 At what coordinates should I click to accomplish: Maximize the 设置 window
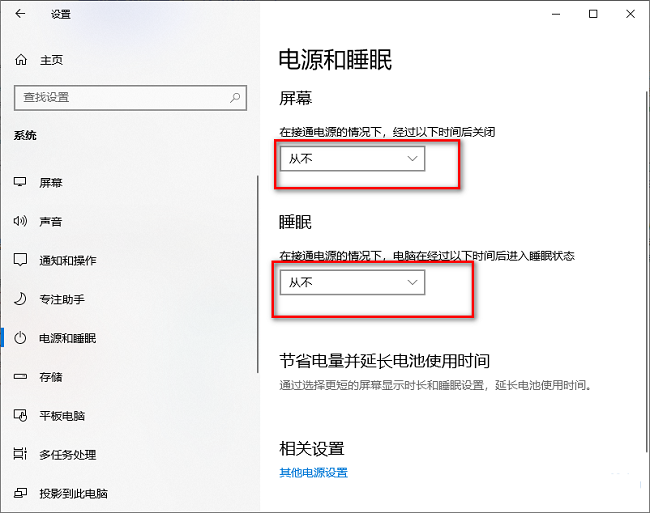[x=593, y=14]
